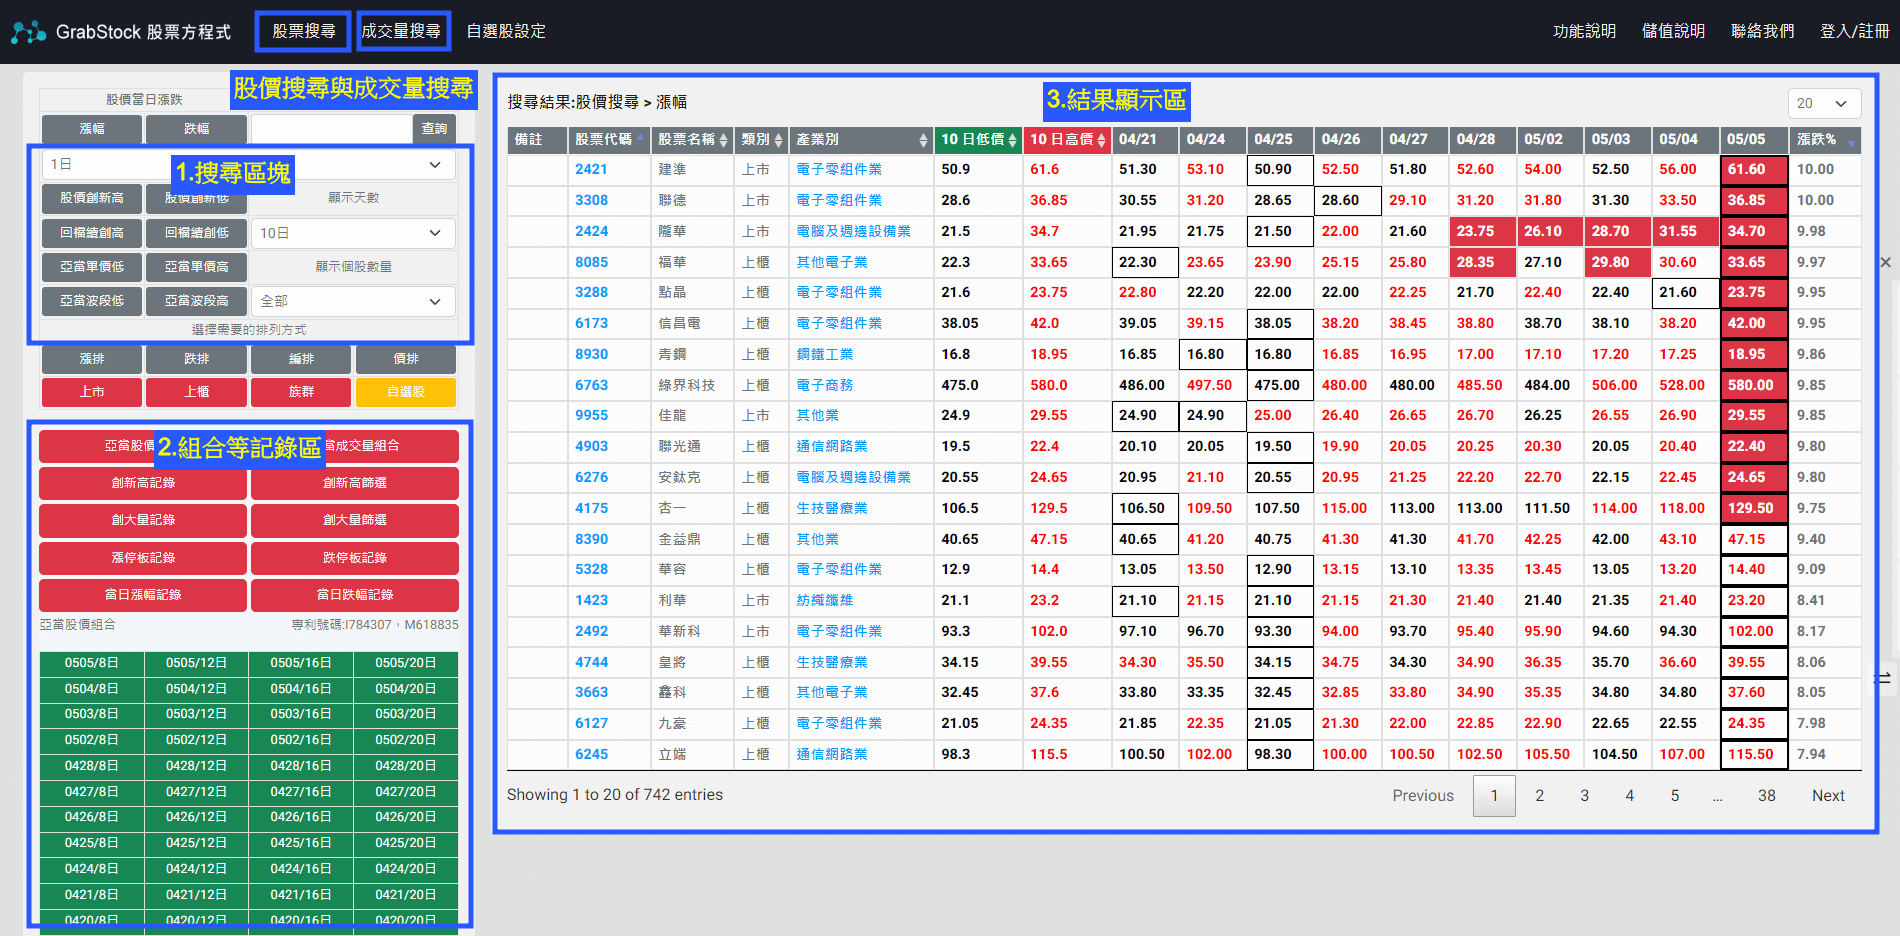This screenshot has height=936, width=1900.
Task: Click the Next pagination button
Action: point(1828,796)
